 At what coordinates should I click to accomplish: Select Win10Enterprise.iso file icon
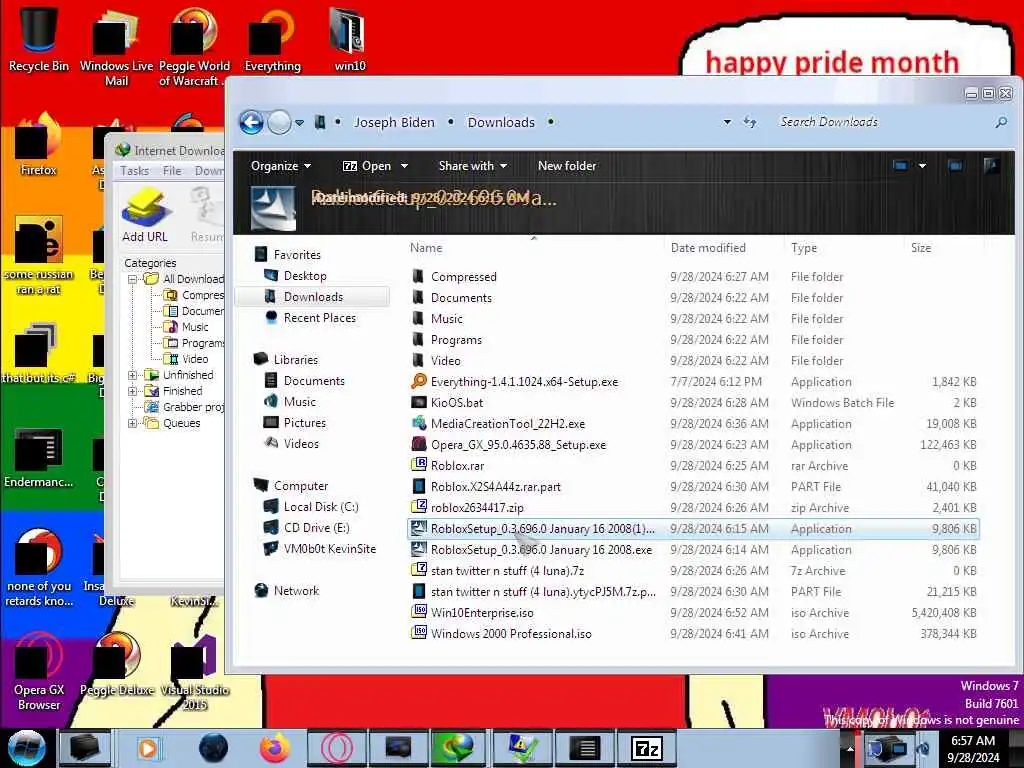click(419, 612)
